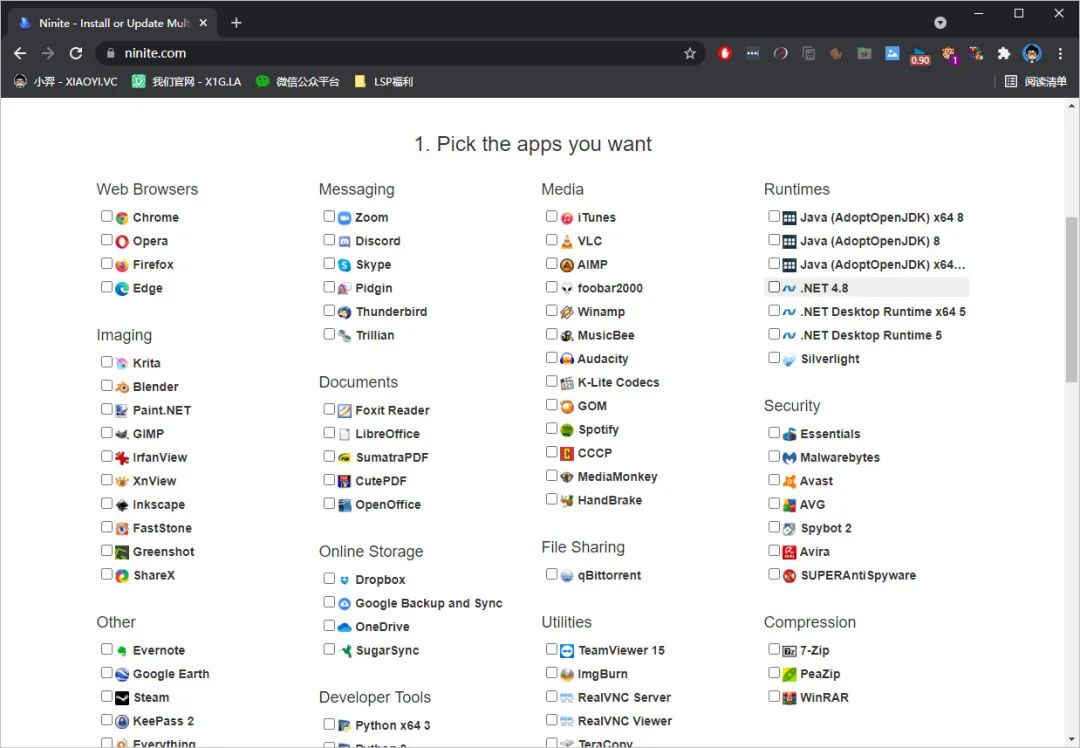Select the TeamViewer 15 checkbox
Viewport: 1080px width, 748px height.
pos(552,649)
